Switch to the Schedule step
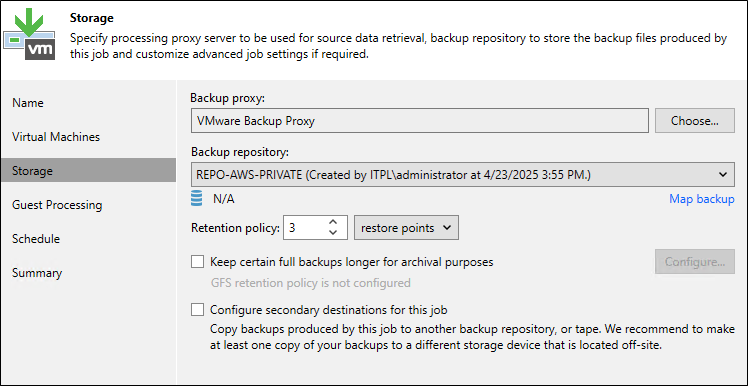The height and width of the screenshot is (386, 748). coord(36,239)
